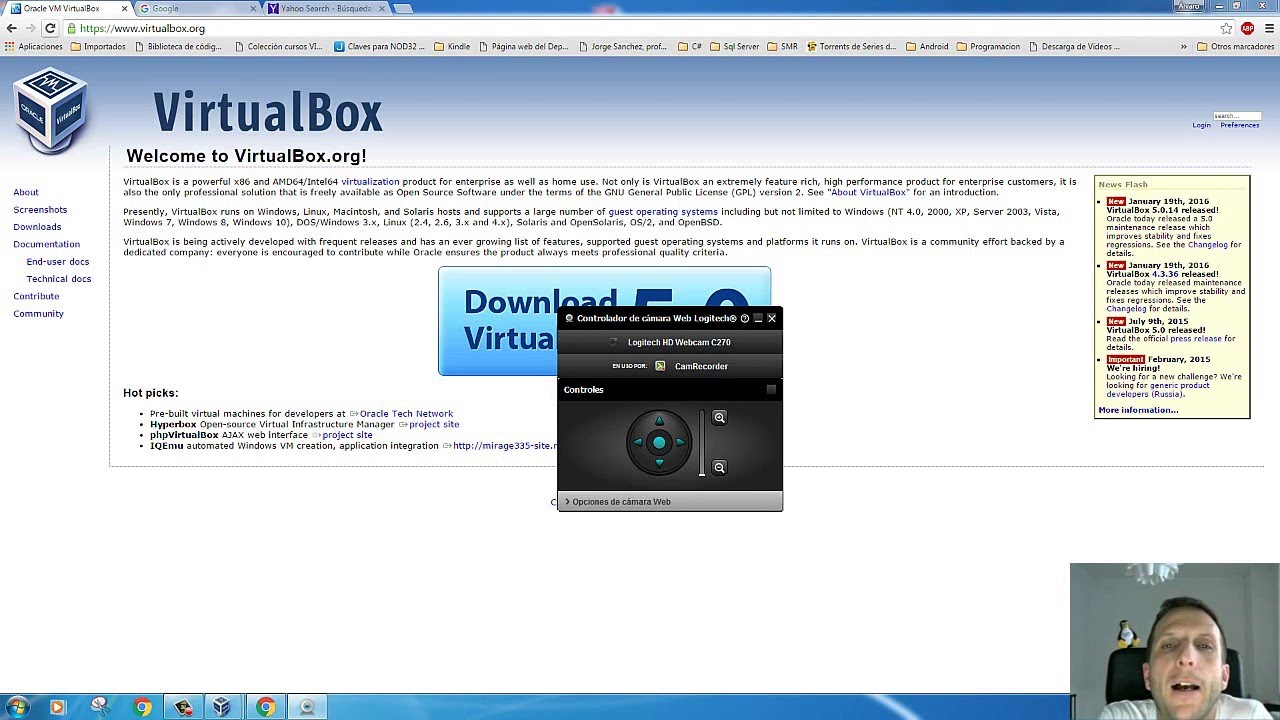The height and width of the screenshot is (720, 1280).
Task: Open the 'Otros marcadores' folder
Action: [x=1236, y=46]
